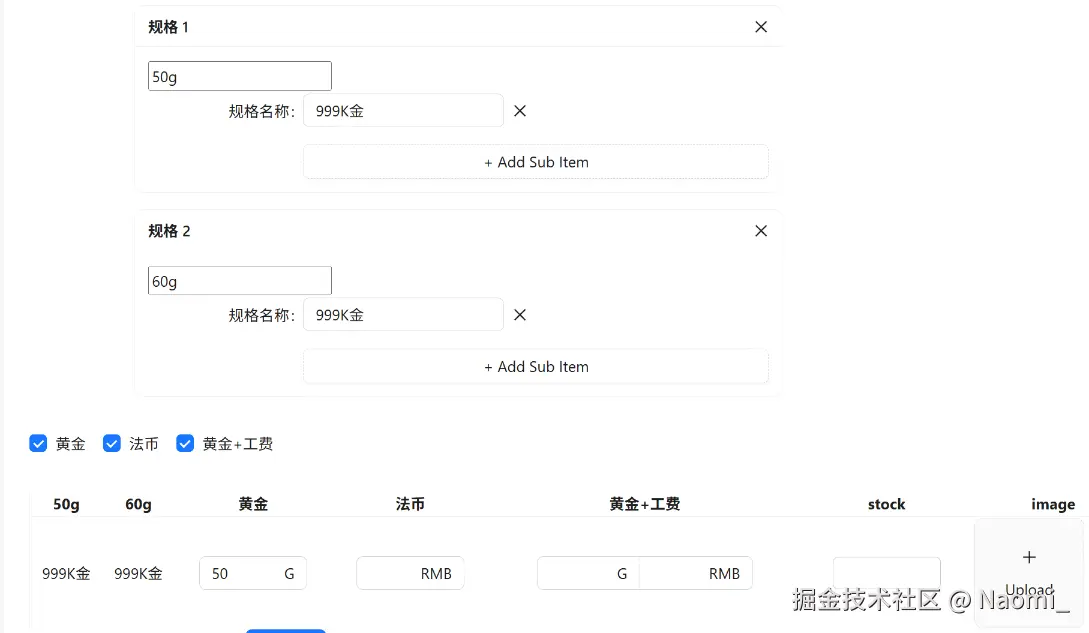Click the 法币 table column header

point(410,504)
